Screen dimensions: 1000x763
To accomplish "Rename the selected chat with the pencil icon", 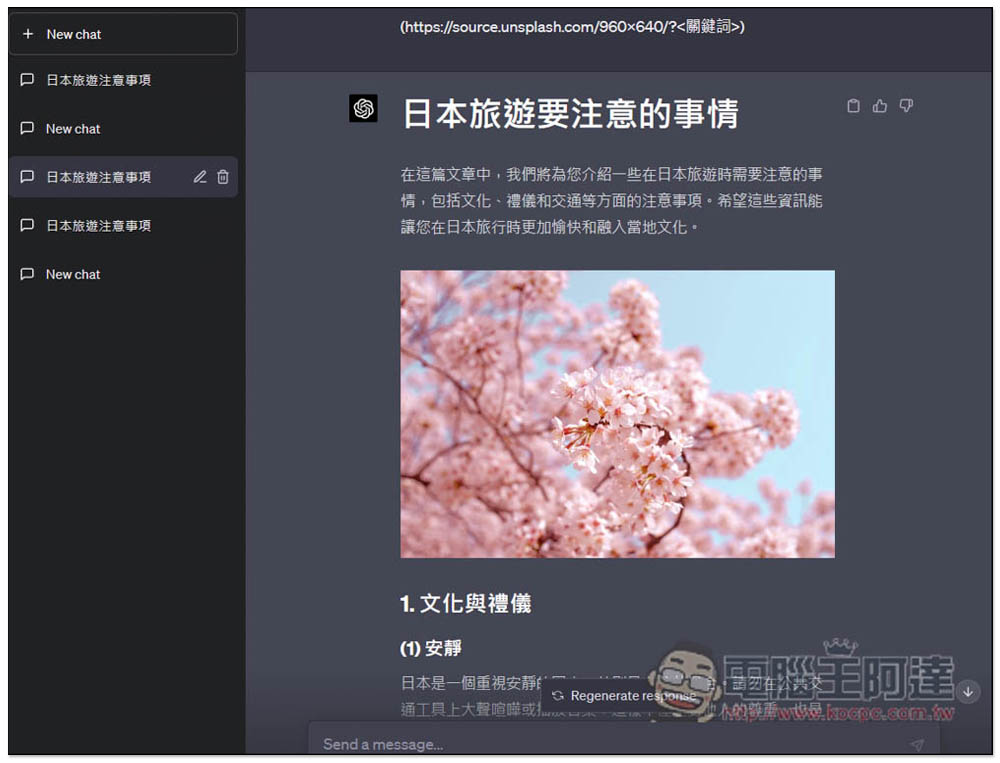I will [199, 177].
